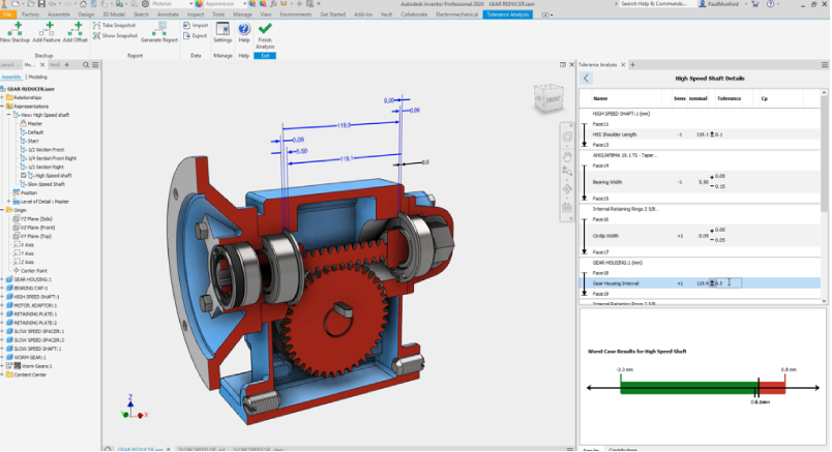Click Show Snapshot in the Report group
Image resolution: width=832 pixels, height=452 pixels.
pyautogui.click(x=115, y=36)
